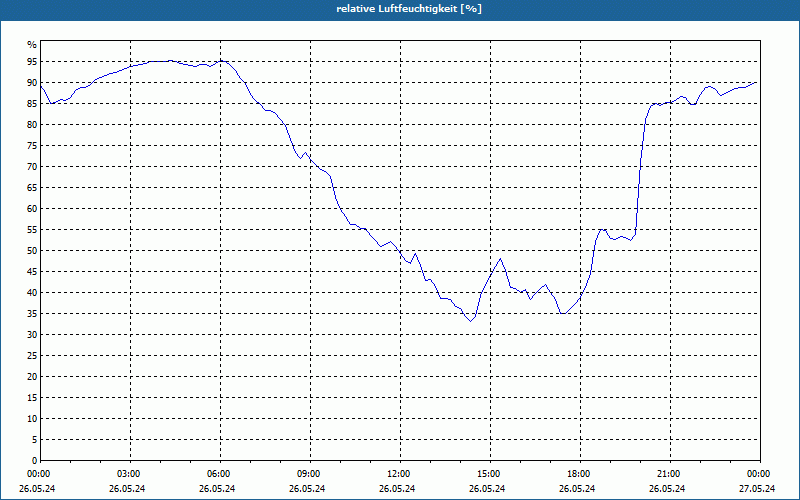This screenshot has height=500, width=800.
Task: Select the 20 y-axis label
Action: coord(32,377)
